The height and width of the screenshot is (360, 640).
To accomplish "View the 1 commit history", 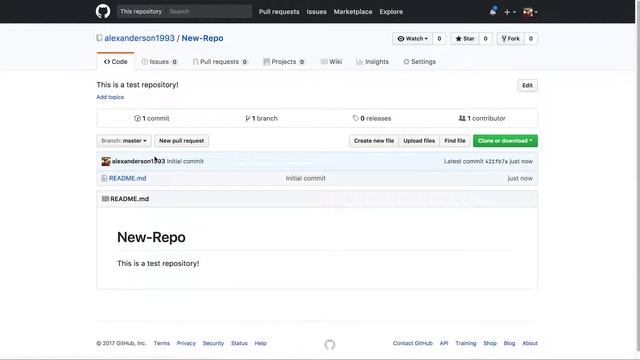I will 151,118.
